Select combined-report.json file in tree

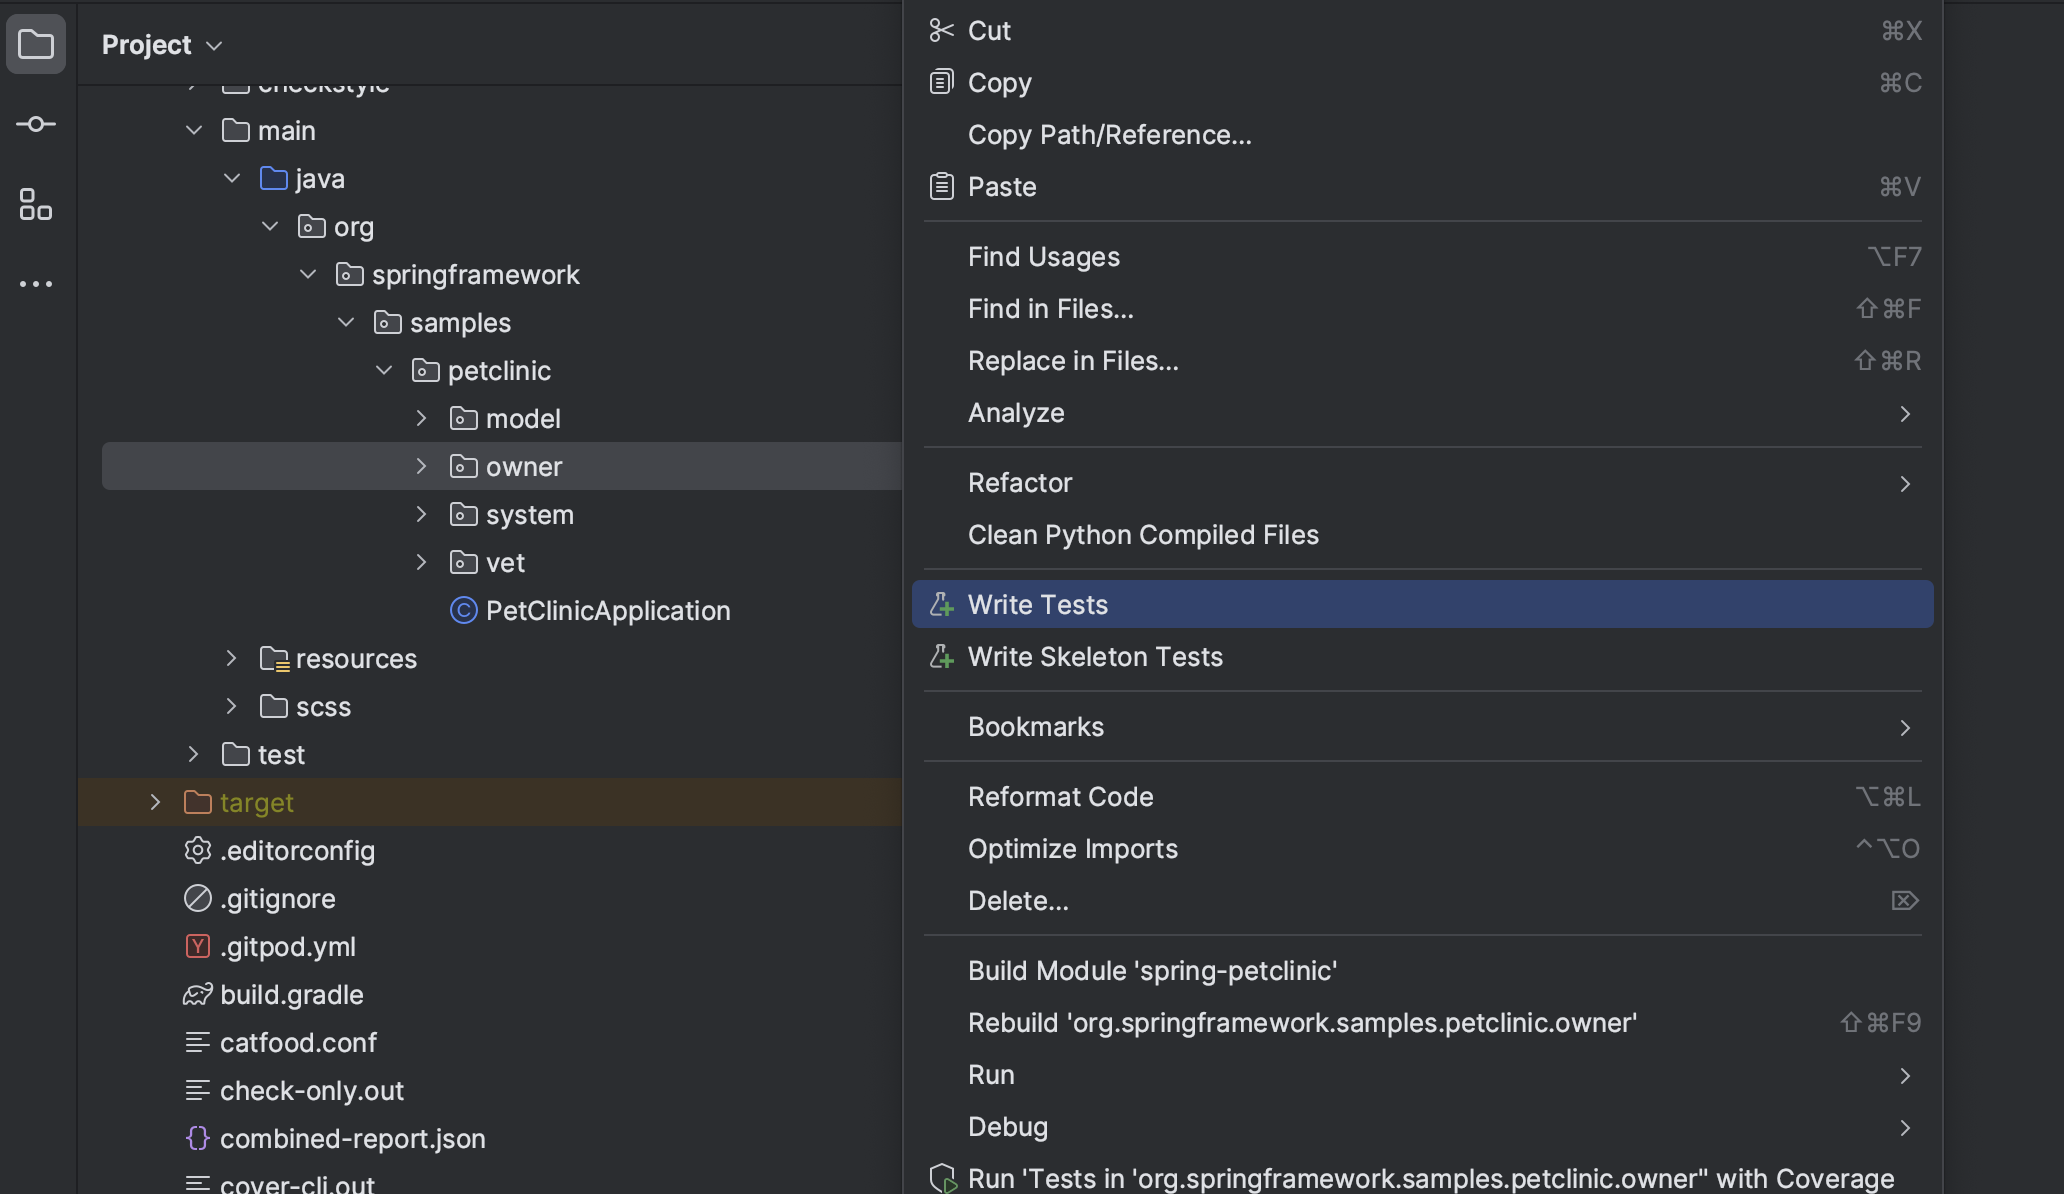pos(352,1138)
